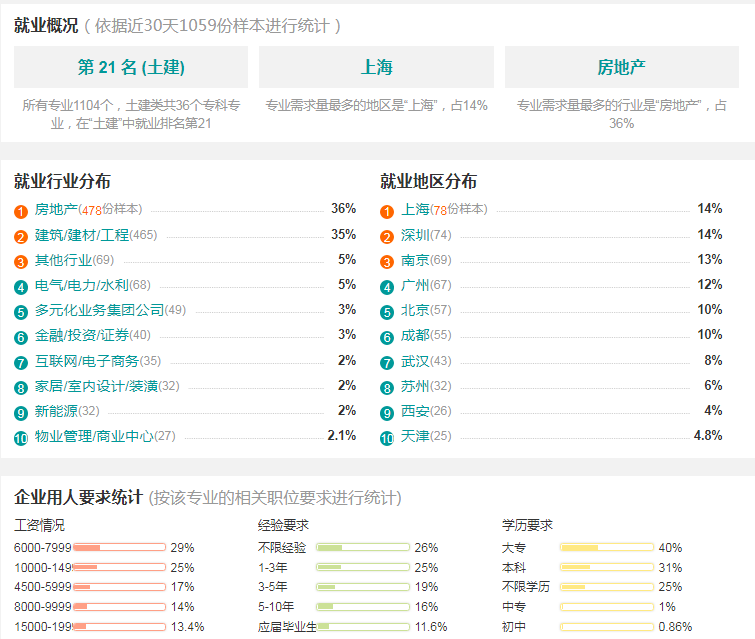Click the 不限学历 education label
755x639 pixels.
[x=526, y=587]
